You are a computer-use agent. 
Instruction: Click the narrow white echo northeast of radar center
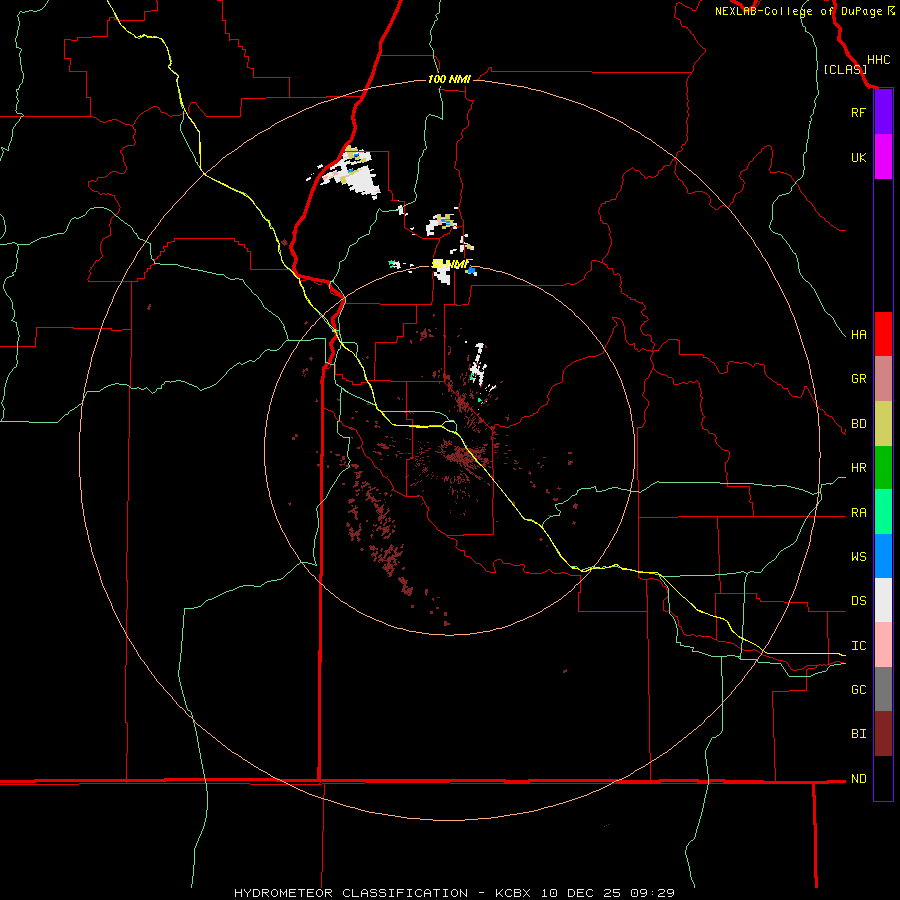point(479,364)
